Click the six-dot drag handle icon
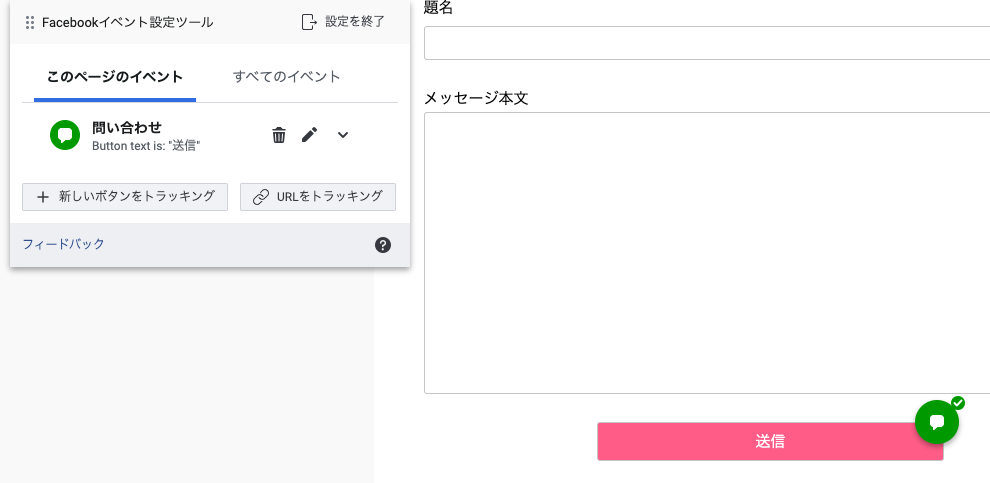Viewport: 990px width, 483px height. pos(30,22)
